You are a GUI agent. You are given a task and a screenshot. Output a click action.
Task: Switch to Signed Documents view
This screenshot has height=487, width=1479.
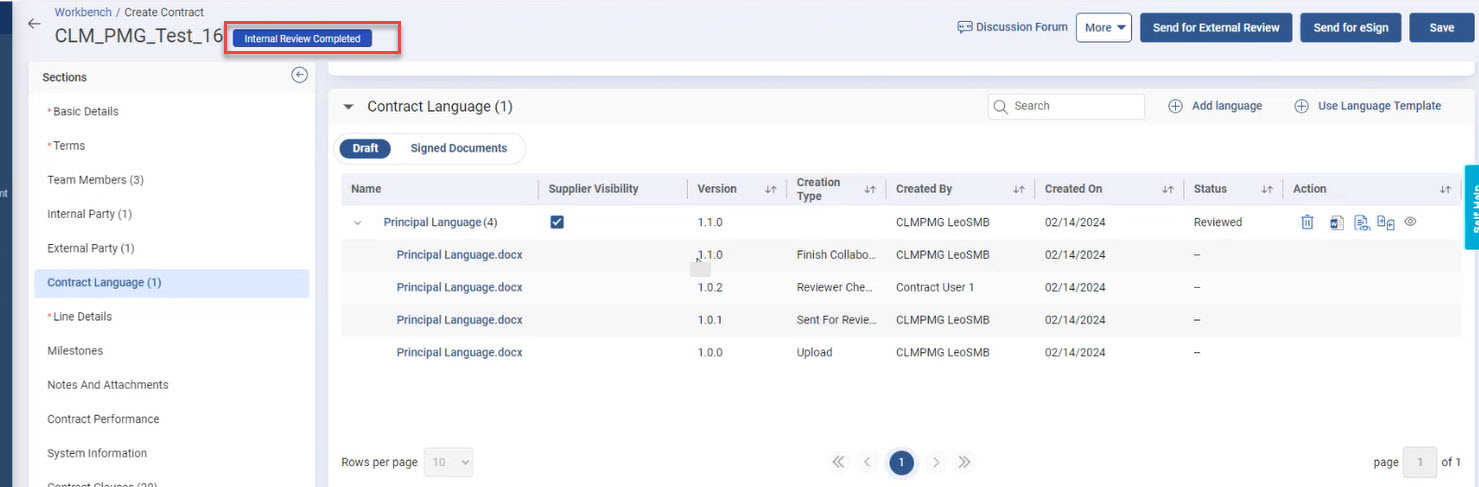point(458,148)
